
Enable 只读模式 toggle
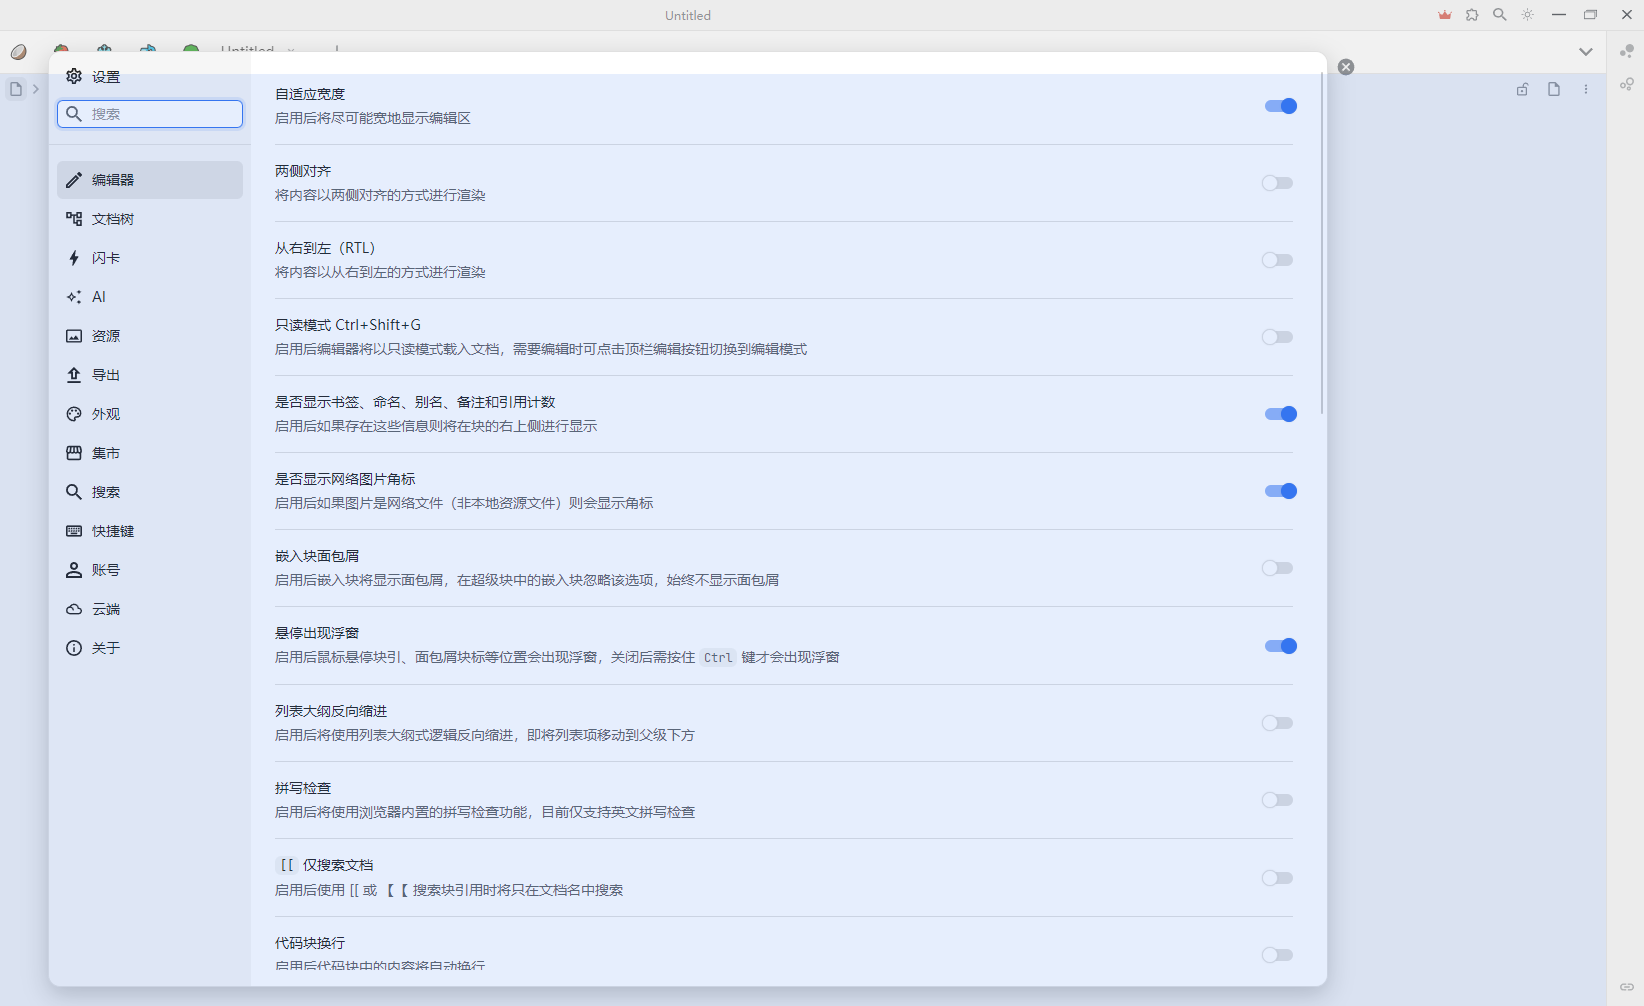click(x=1277, y=337)
